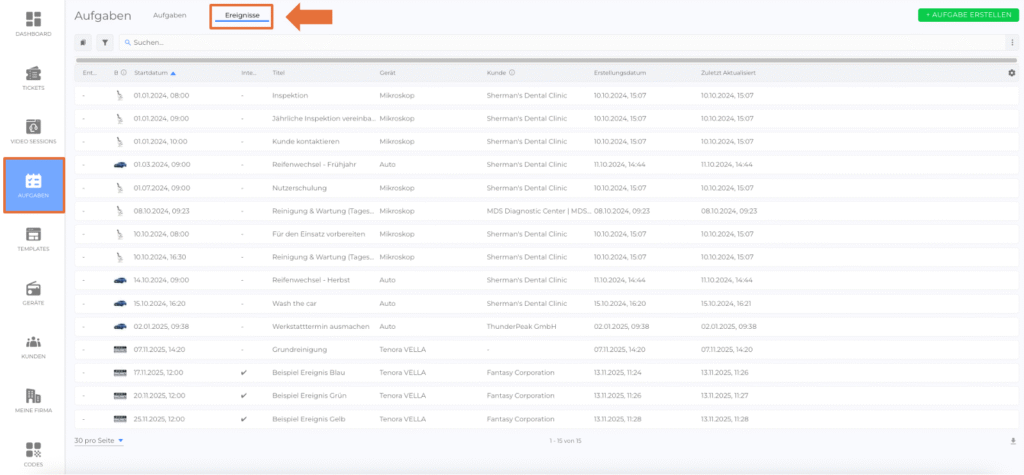Click the download icon below the table
The width and height of the screenshot is (1024, 475).
pos(1012,440)
